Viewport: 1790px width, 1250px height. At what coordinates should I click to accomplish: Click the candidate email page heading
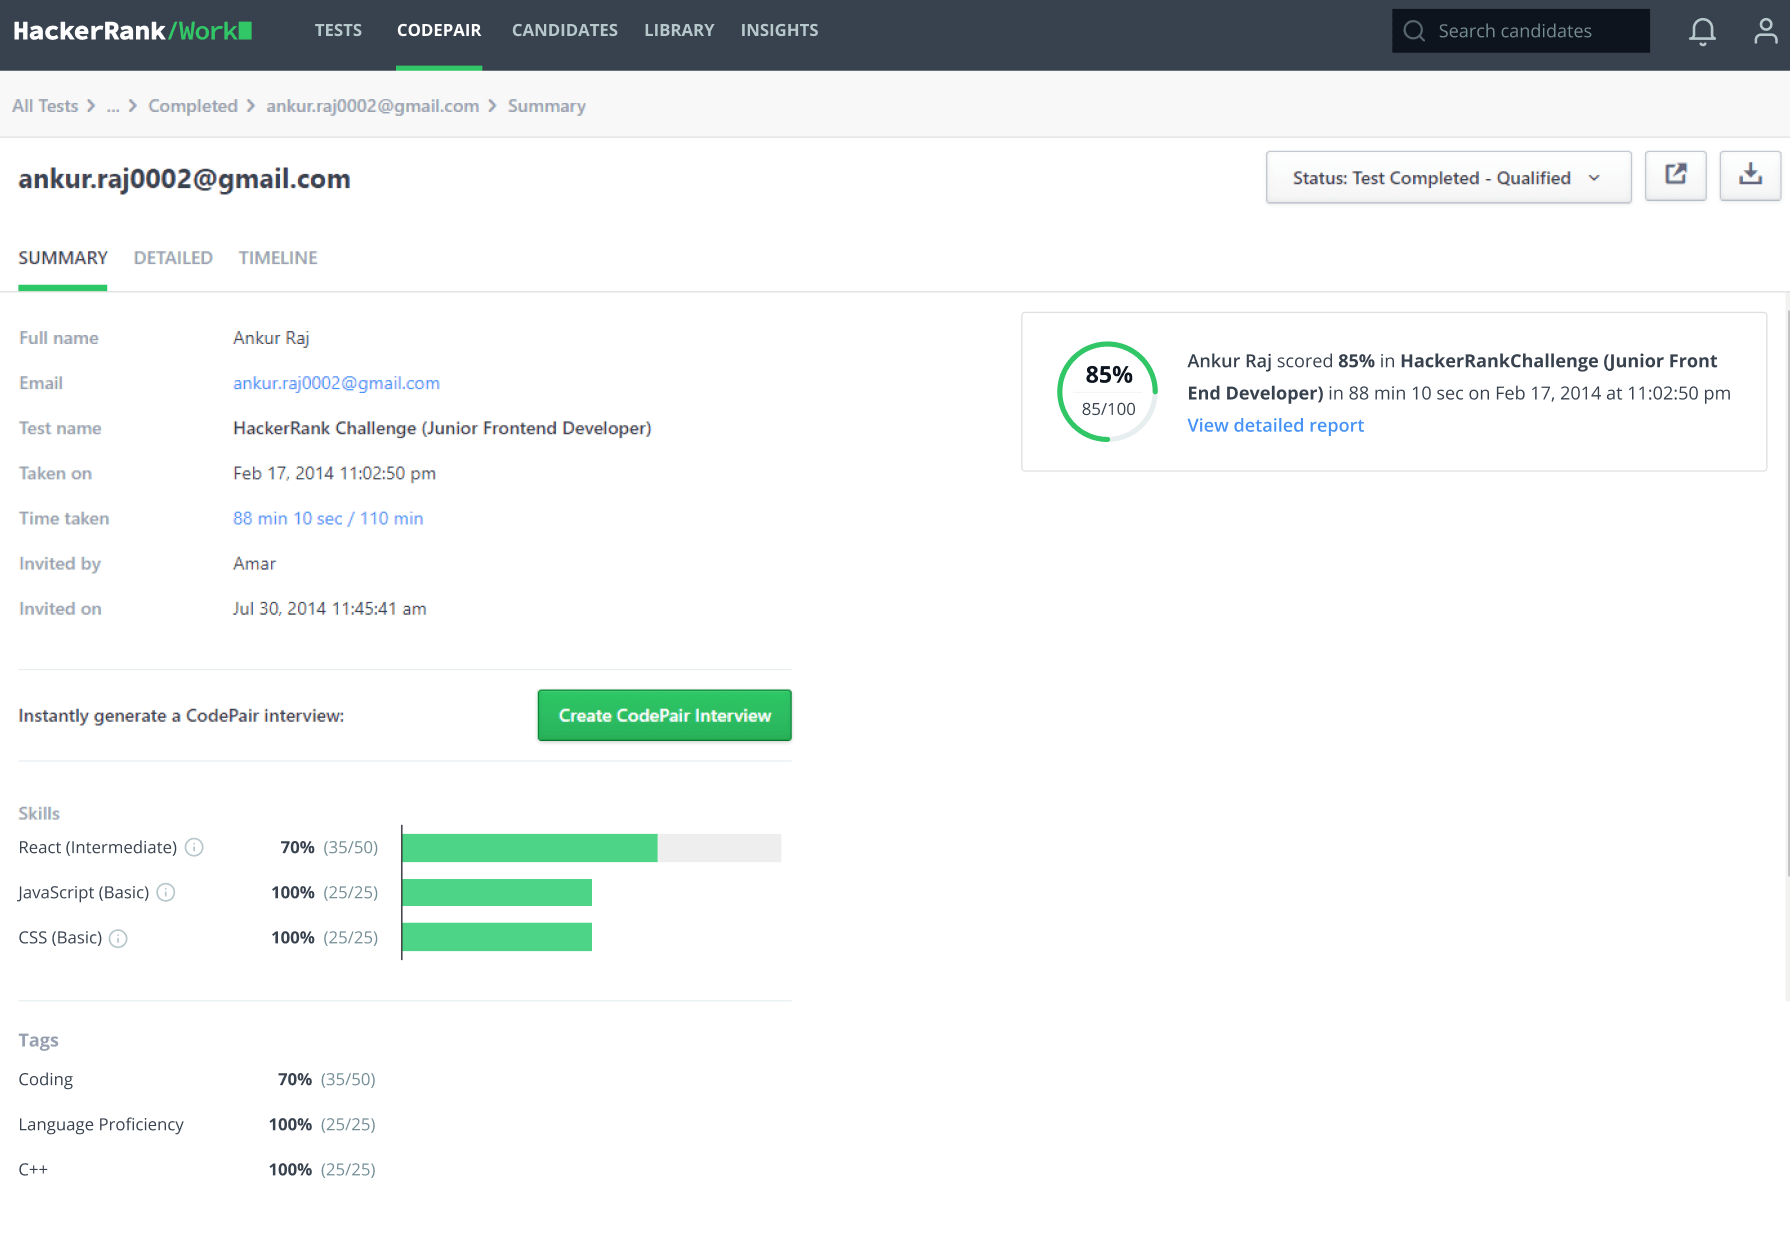pyautogui.click(x=184, y=179)
